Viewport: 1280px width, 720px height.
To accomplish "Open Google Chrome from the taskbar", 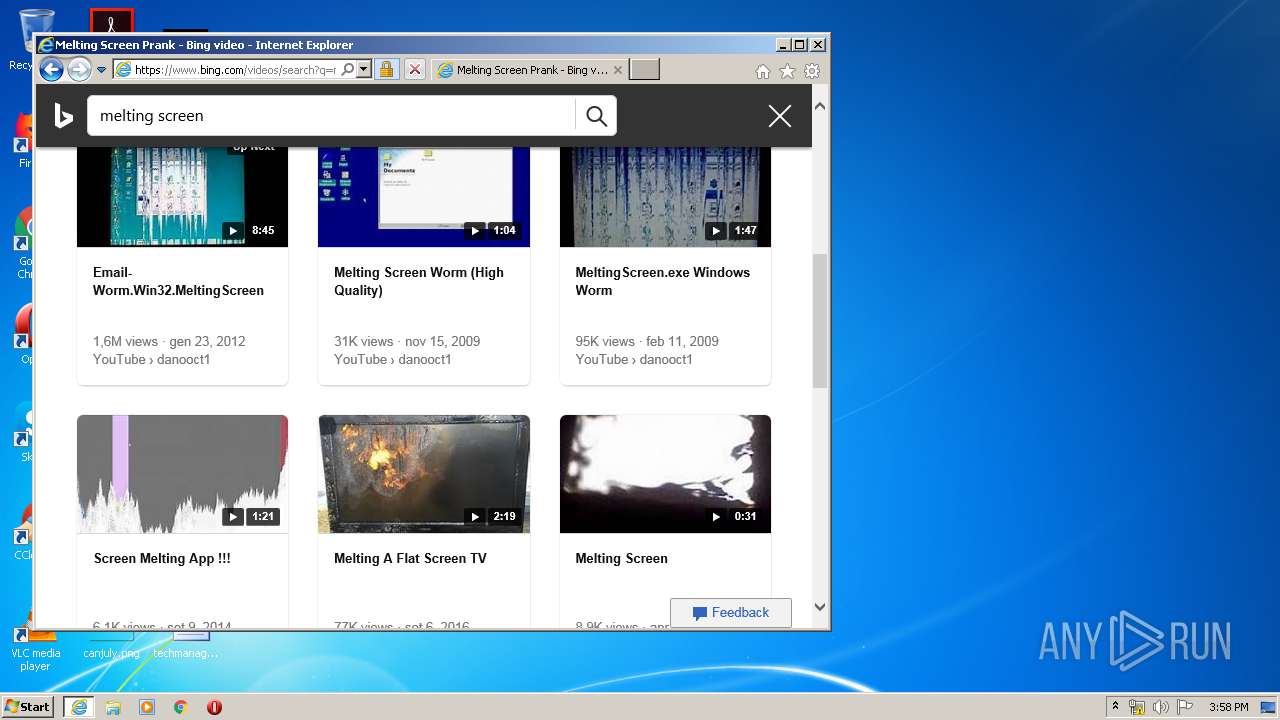I will (x=181, y=707).
